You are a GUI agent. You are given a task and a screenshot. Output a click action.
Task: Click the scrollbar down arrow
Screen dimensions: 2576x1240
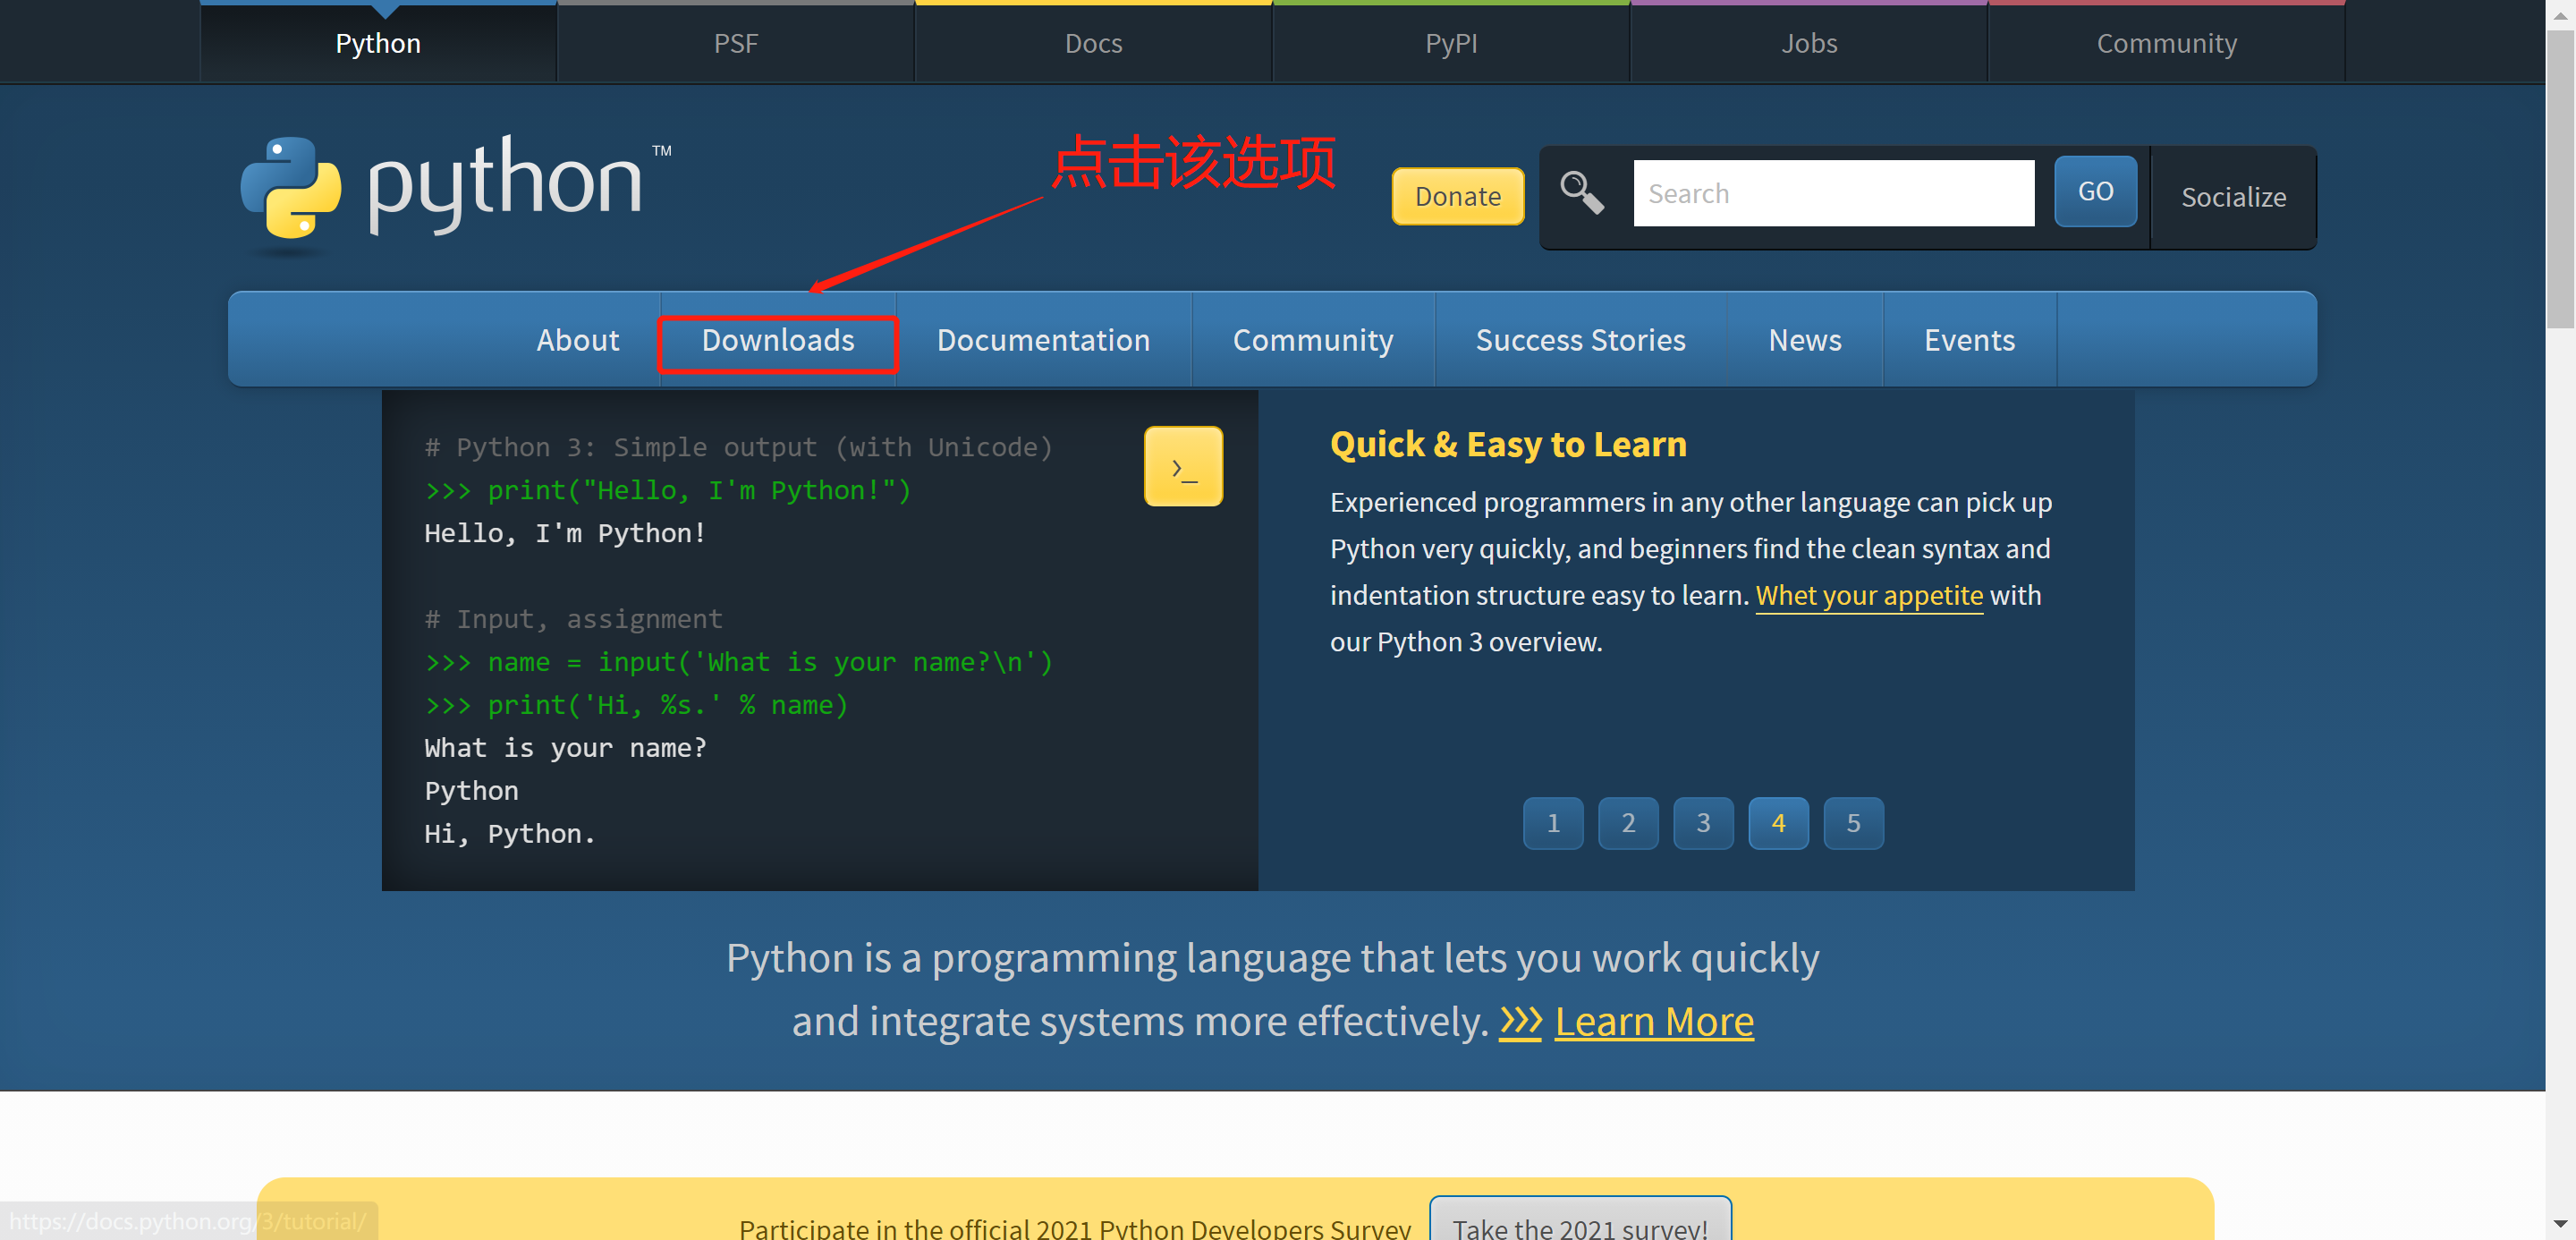coord(2560,1224)
